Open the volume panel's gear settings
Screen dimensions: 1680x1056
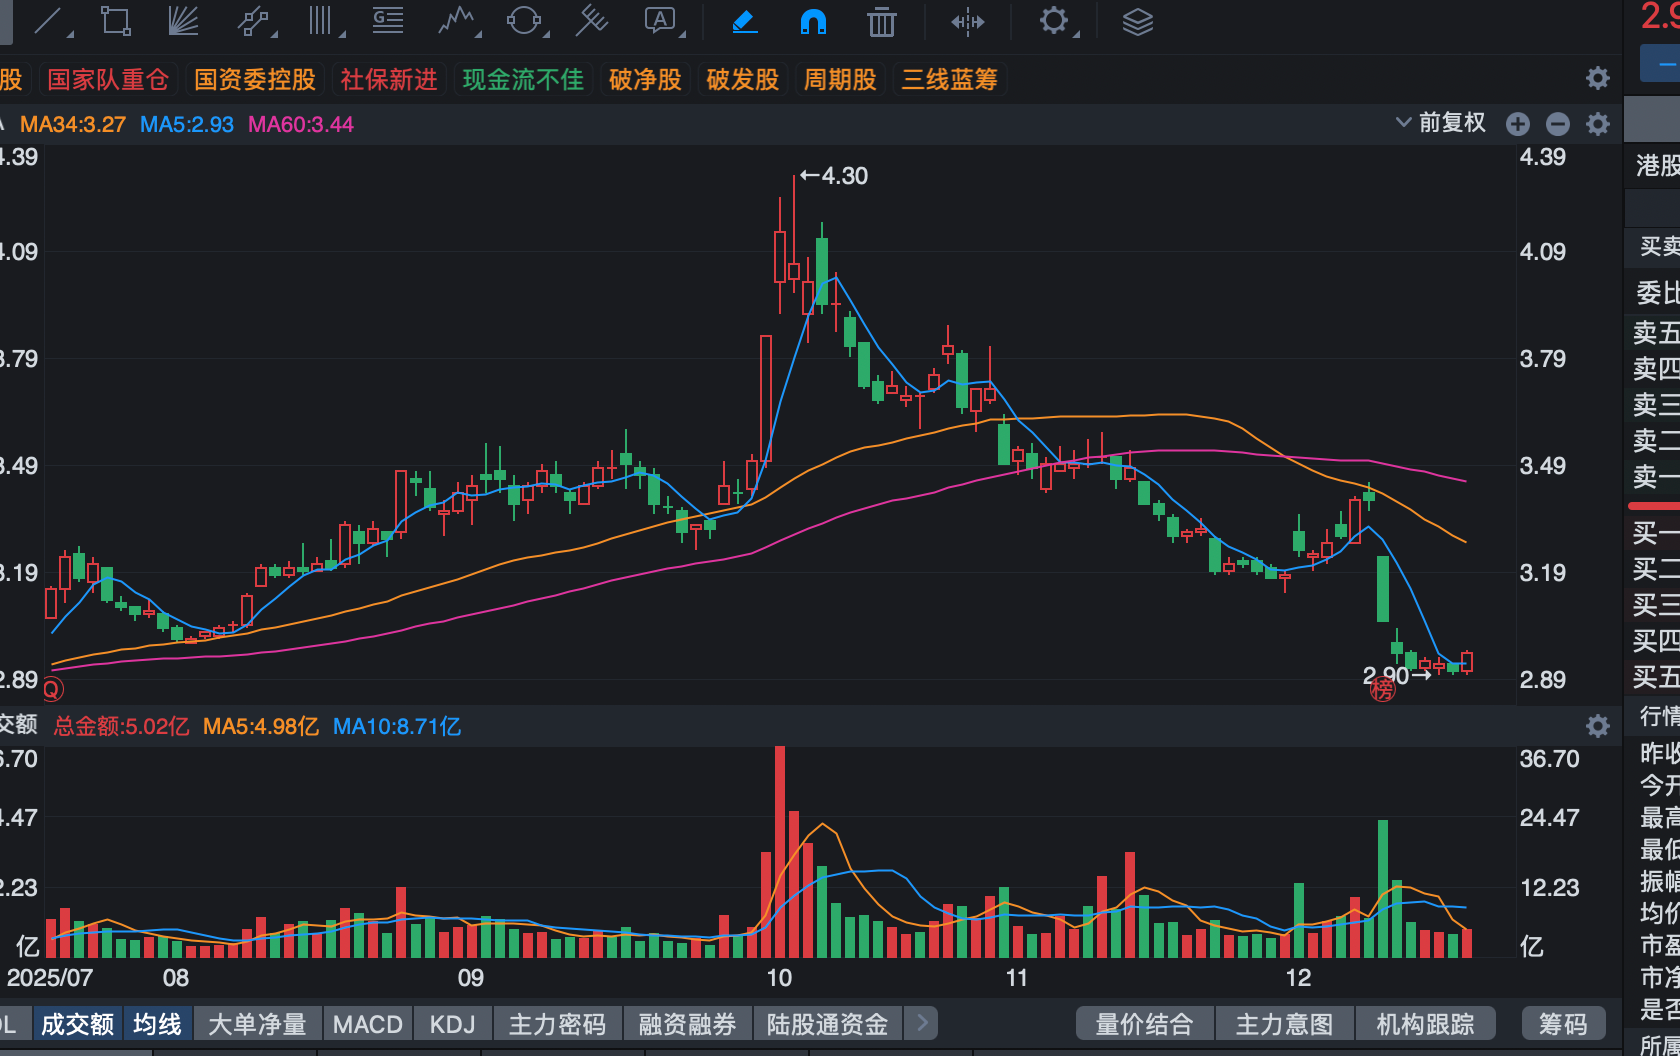[x=1598, y=726]
